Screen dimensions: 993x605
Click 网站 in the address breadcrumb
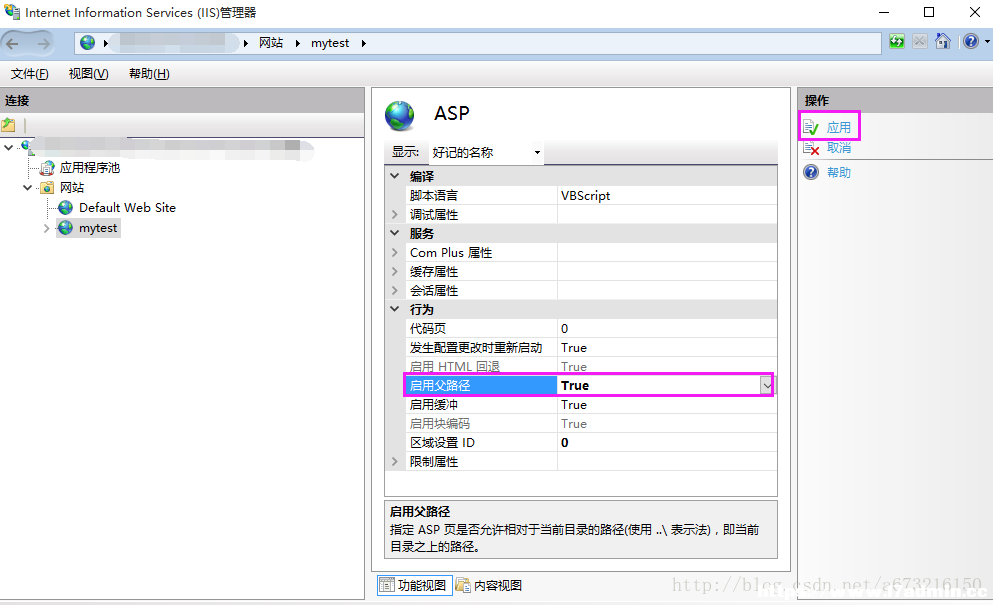pos(270,43)
